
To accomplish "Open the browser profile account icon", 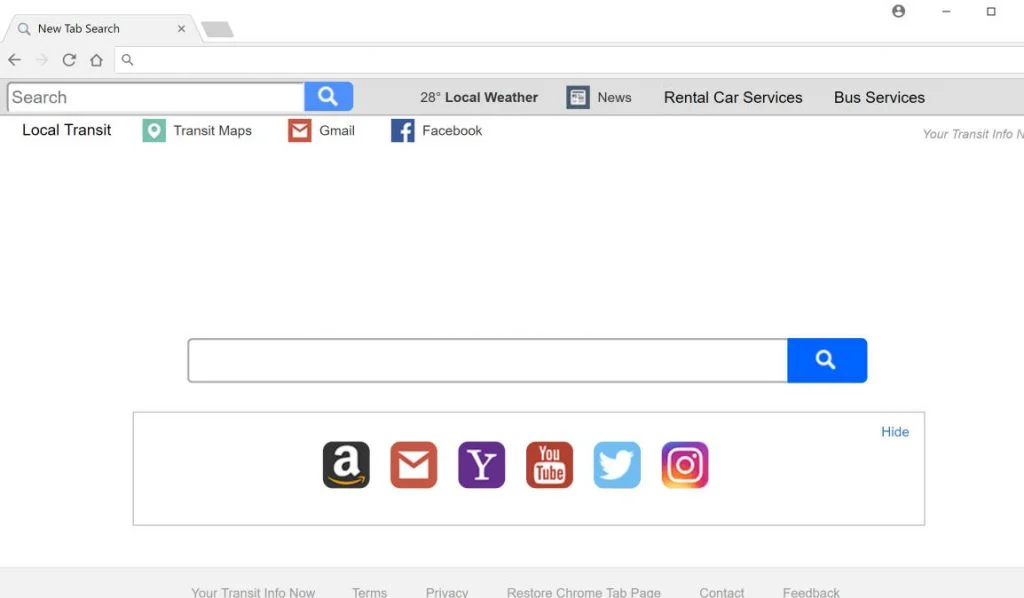I will coord(899,11).
